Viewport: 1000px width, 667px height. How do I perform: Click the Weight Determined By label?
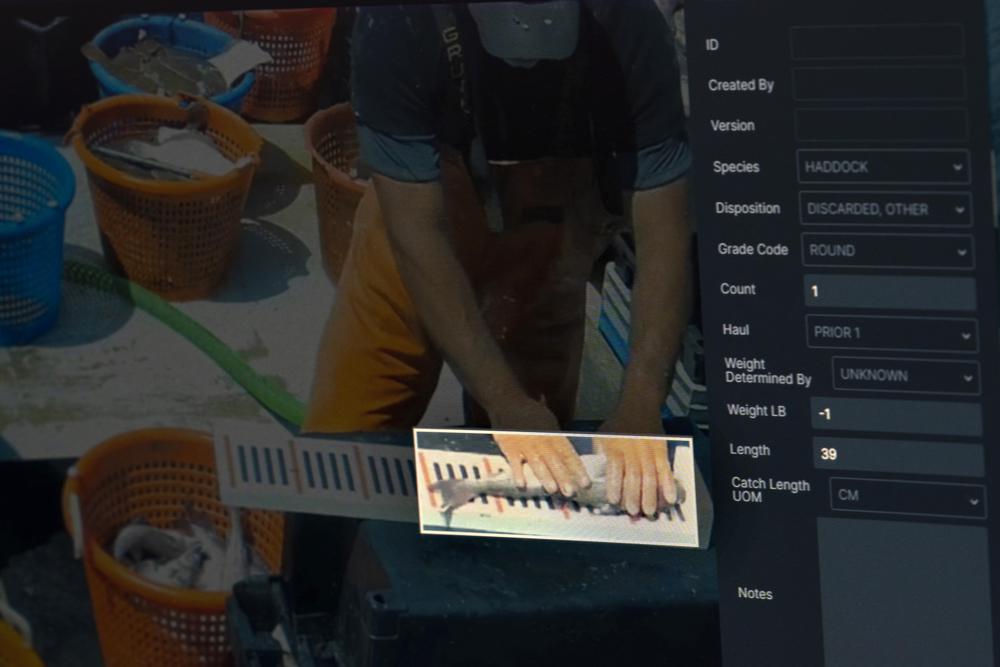point(769,371)
